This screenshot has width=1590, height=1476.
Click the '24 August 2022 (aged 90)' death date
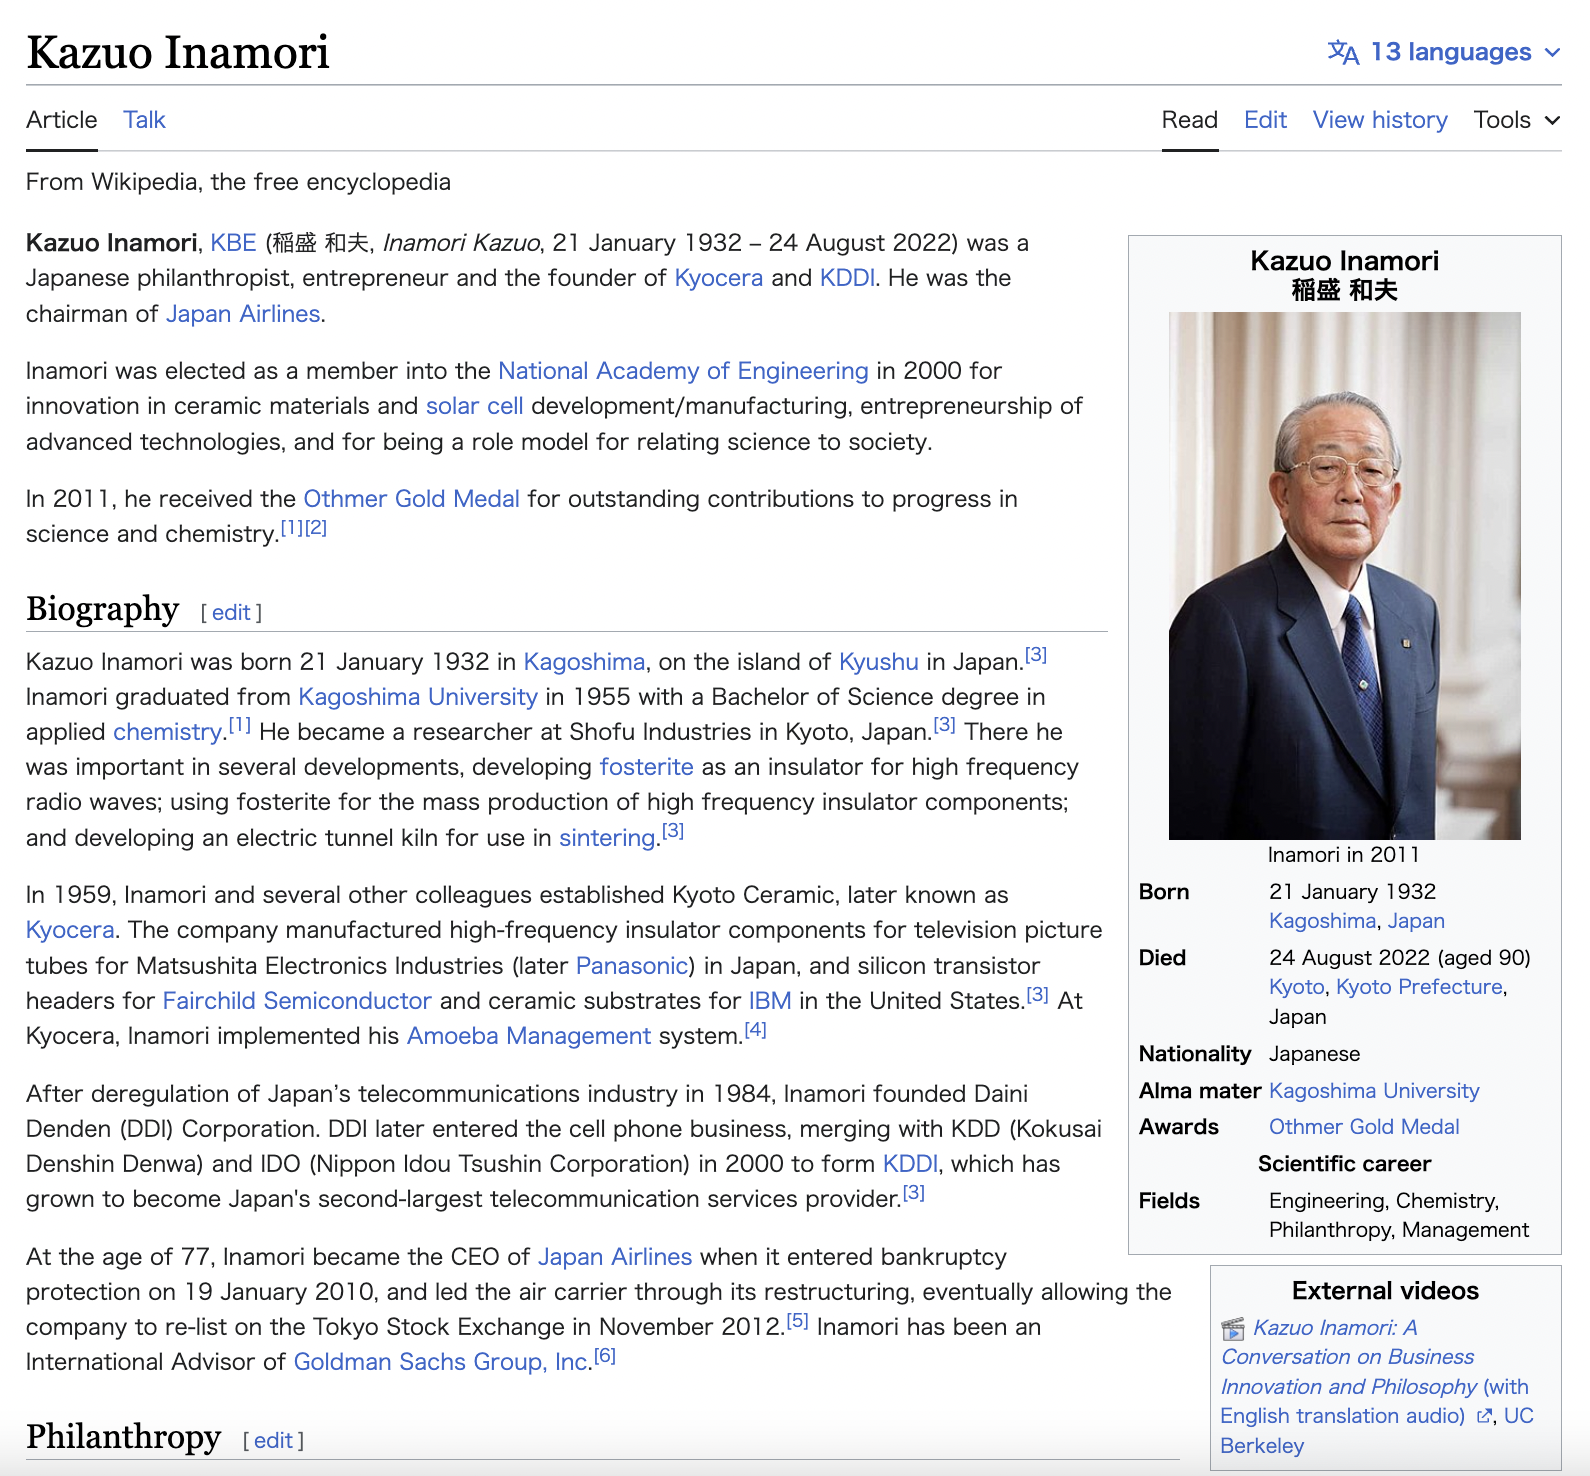pyautogui.click(x=1400, y=958)
